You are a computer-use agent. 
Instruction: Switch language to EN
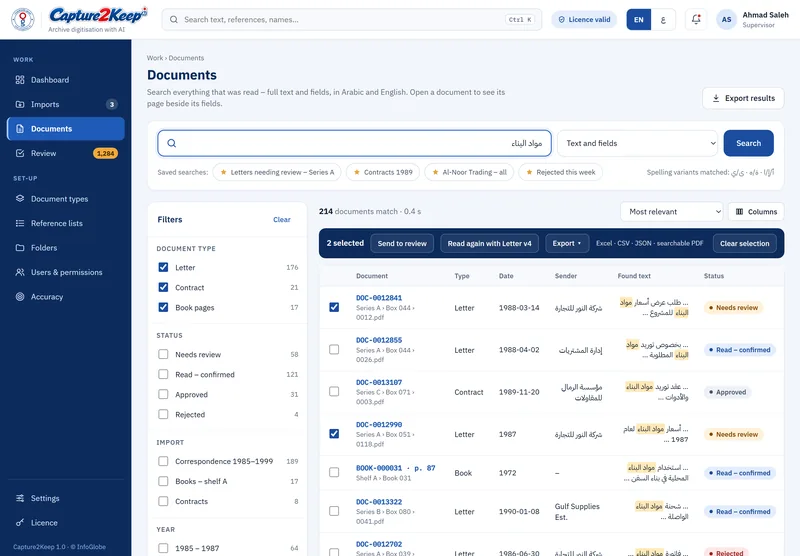[639, 19]
